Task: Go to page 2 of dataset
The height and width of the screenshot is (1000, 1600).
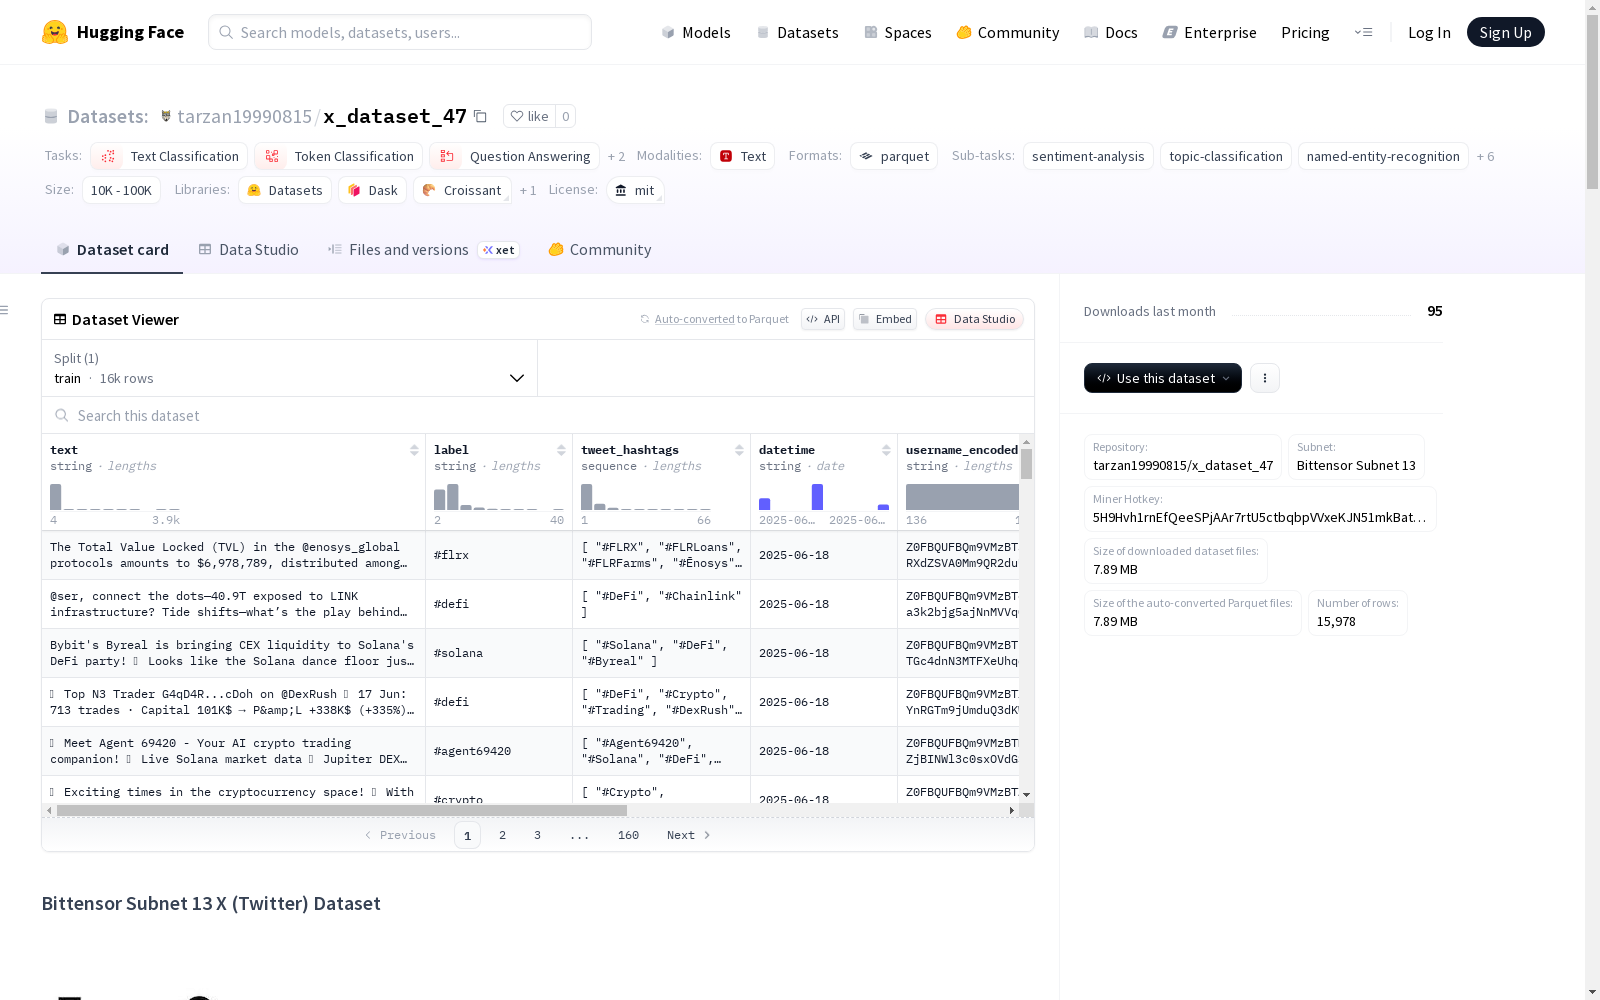Action: 502,835
